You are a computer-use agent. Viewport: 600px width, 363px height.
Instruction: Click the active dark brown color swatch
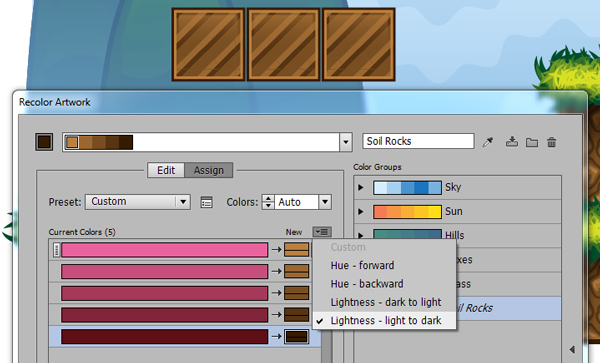44,142
